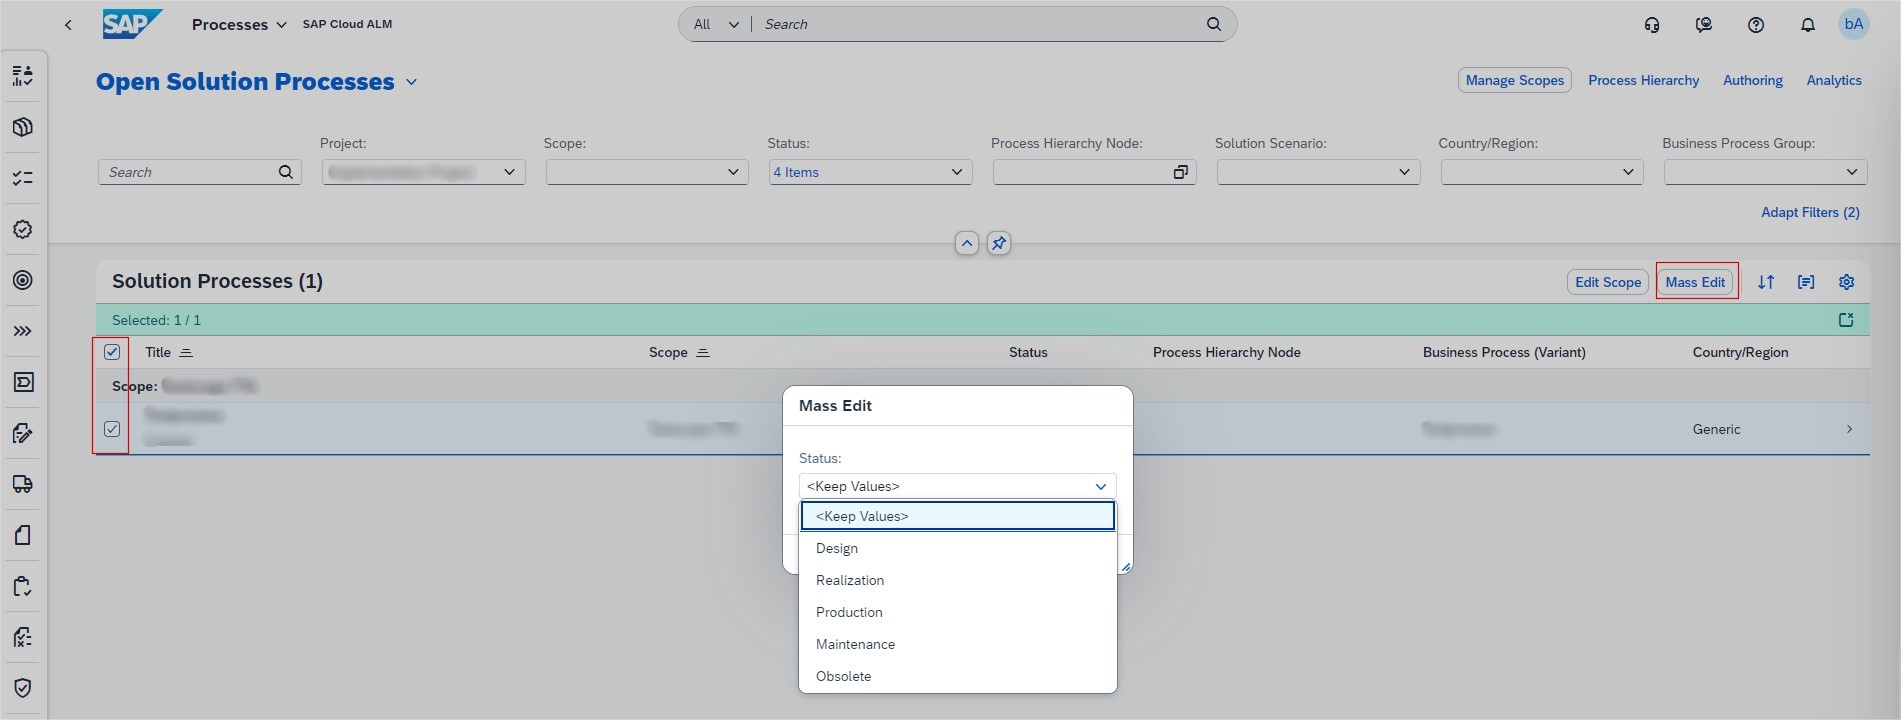Viewport: 1901px width, 720px height.
Task: Select Realization from status list
Action: coord(849,580)
